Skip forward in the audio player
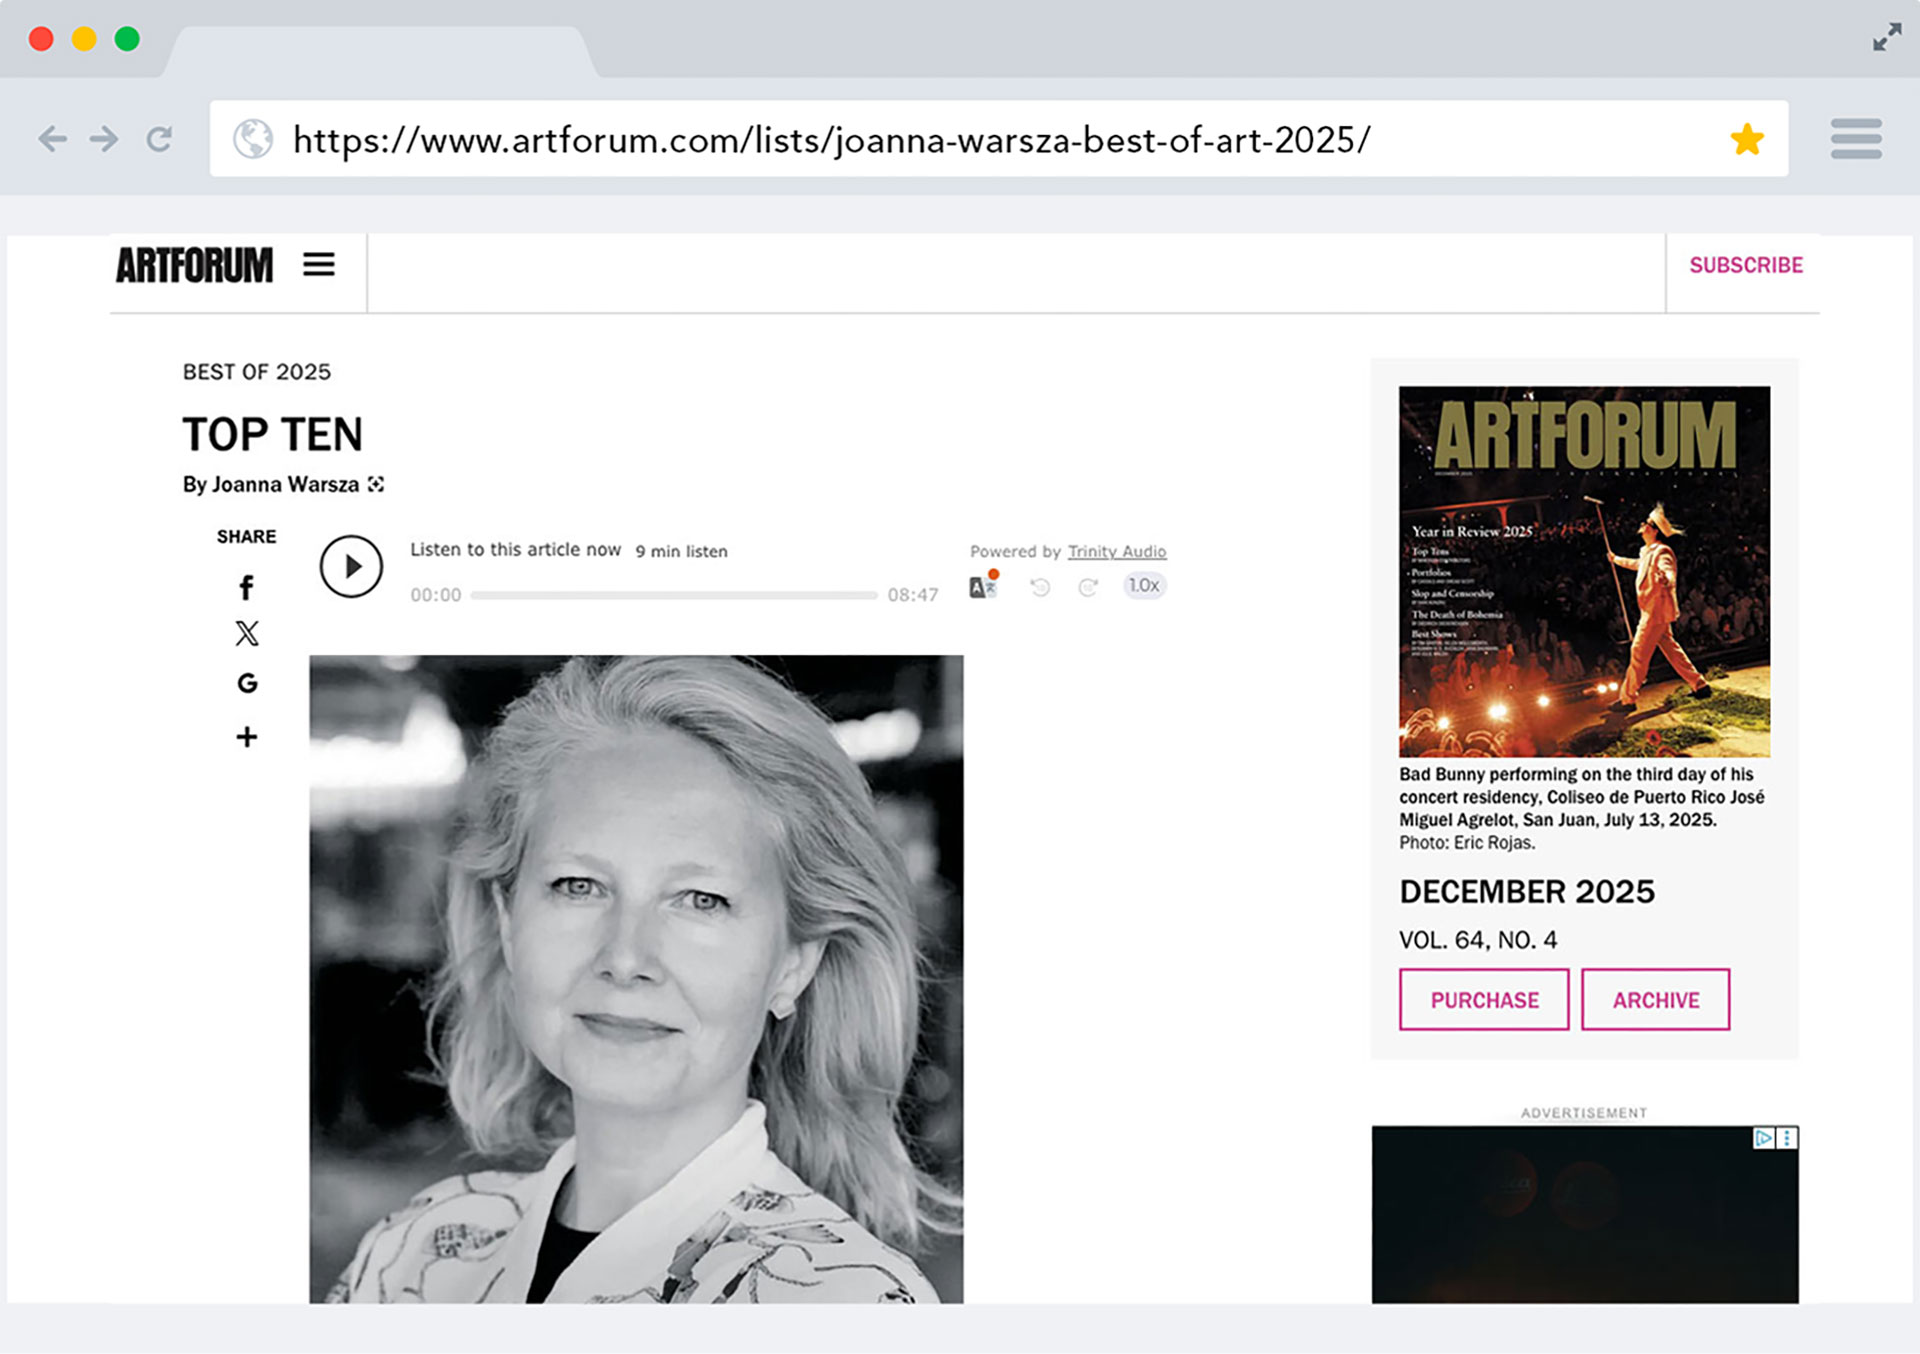This screenshot has width=1920, height=1354. pyautogui.click(x=1088, y=587)
